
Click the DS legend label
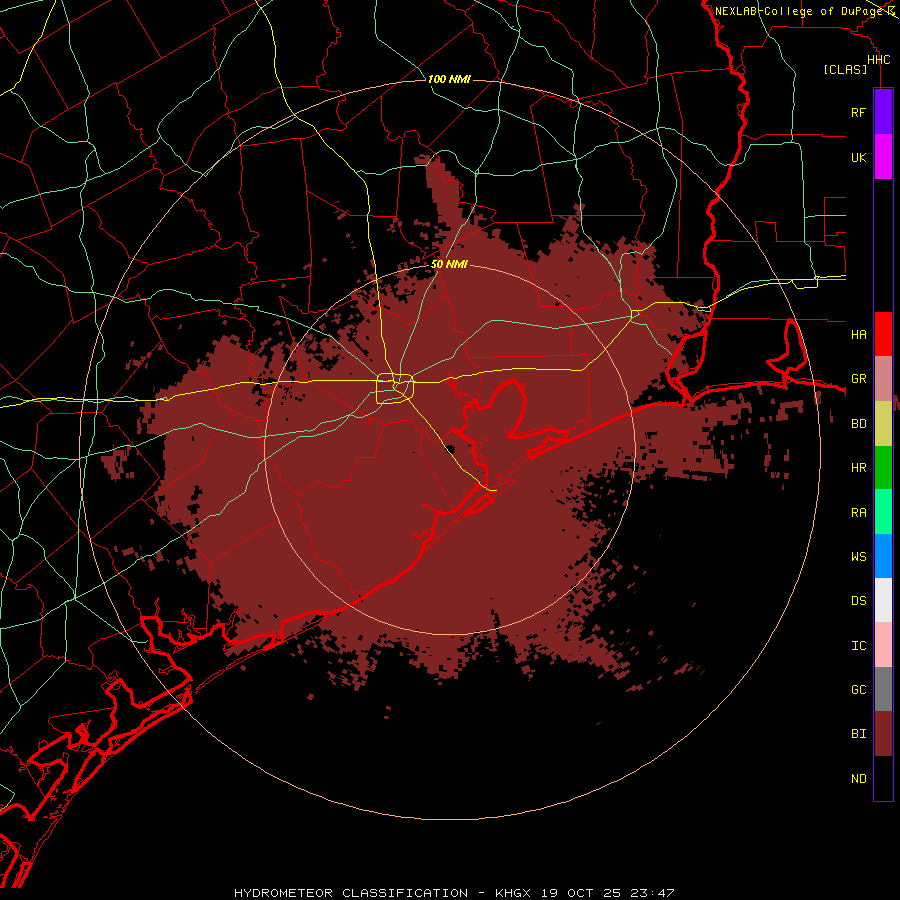coord(858,601)
